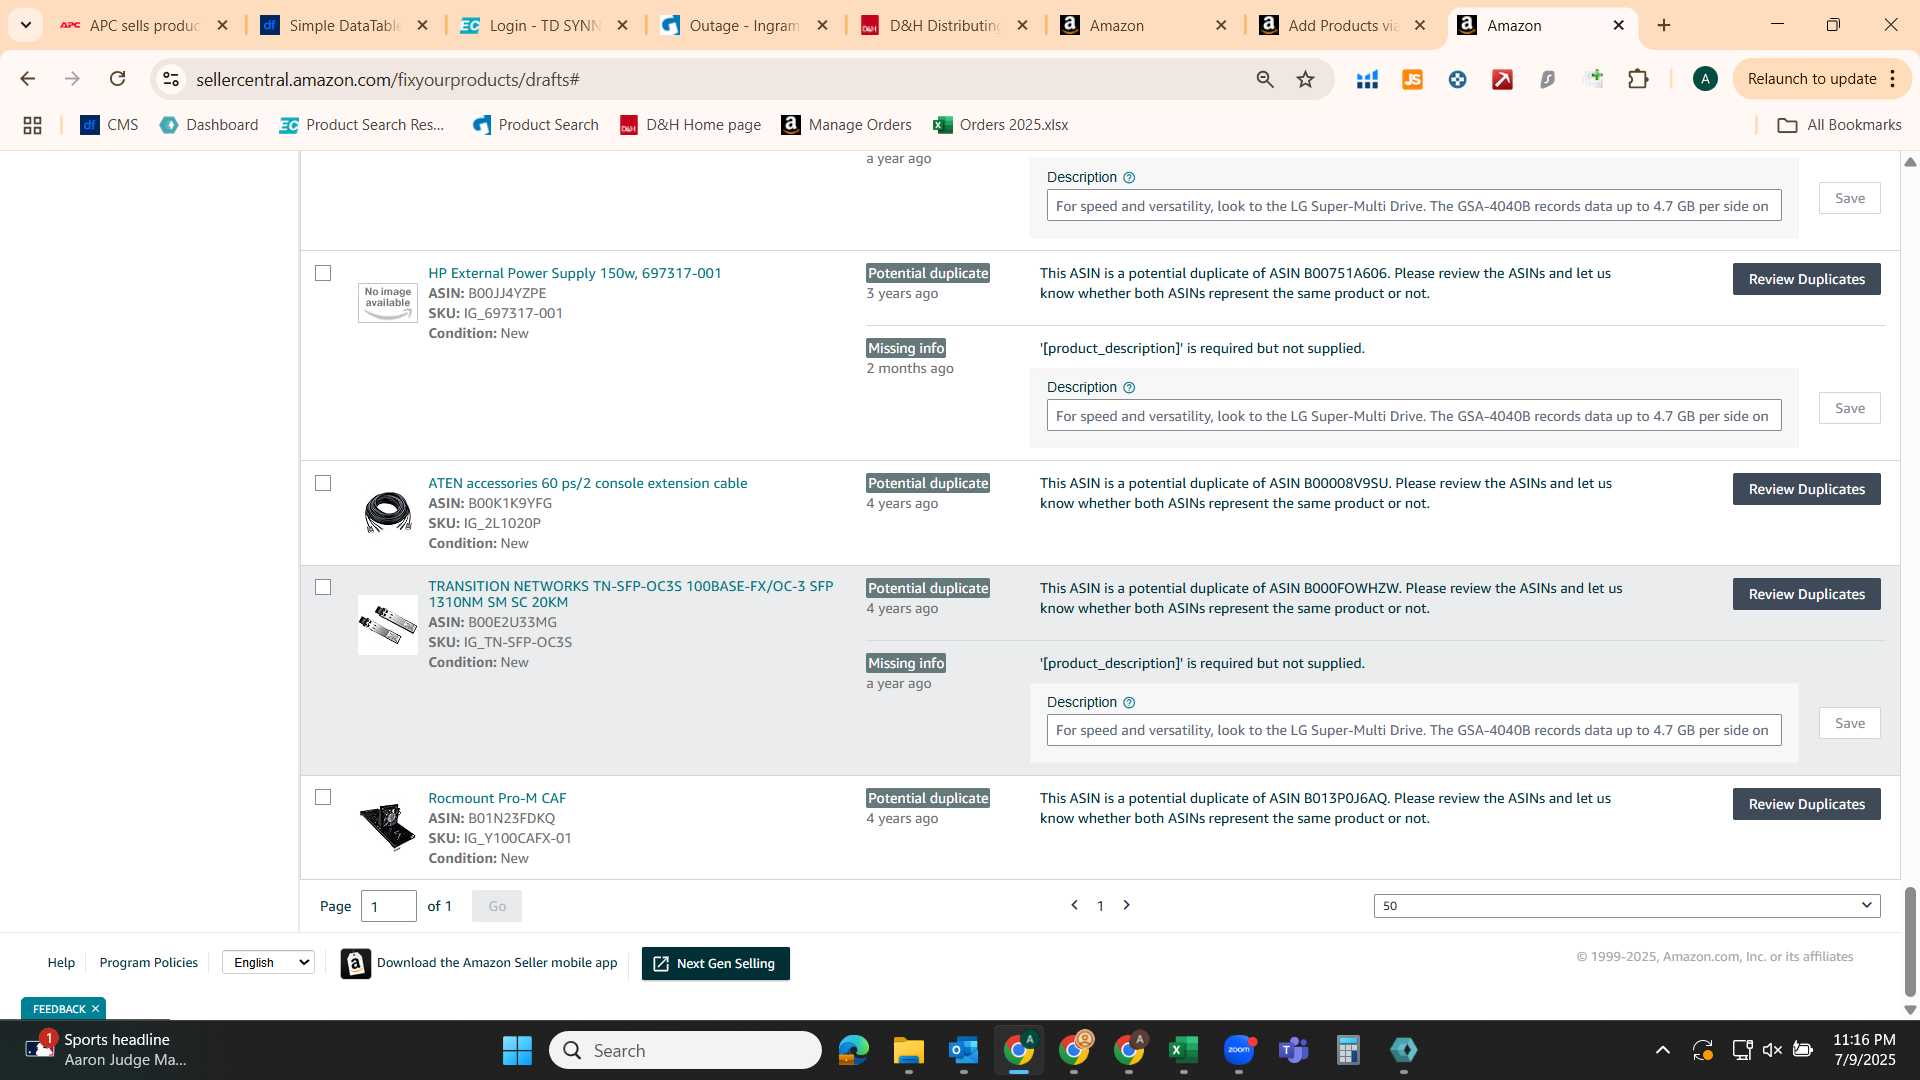Click the page number input field
Screen dimensions: 1920x1080
point(388,906)
